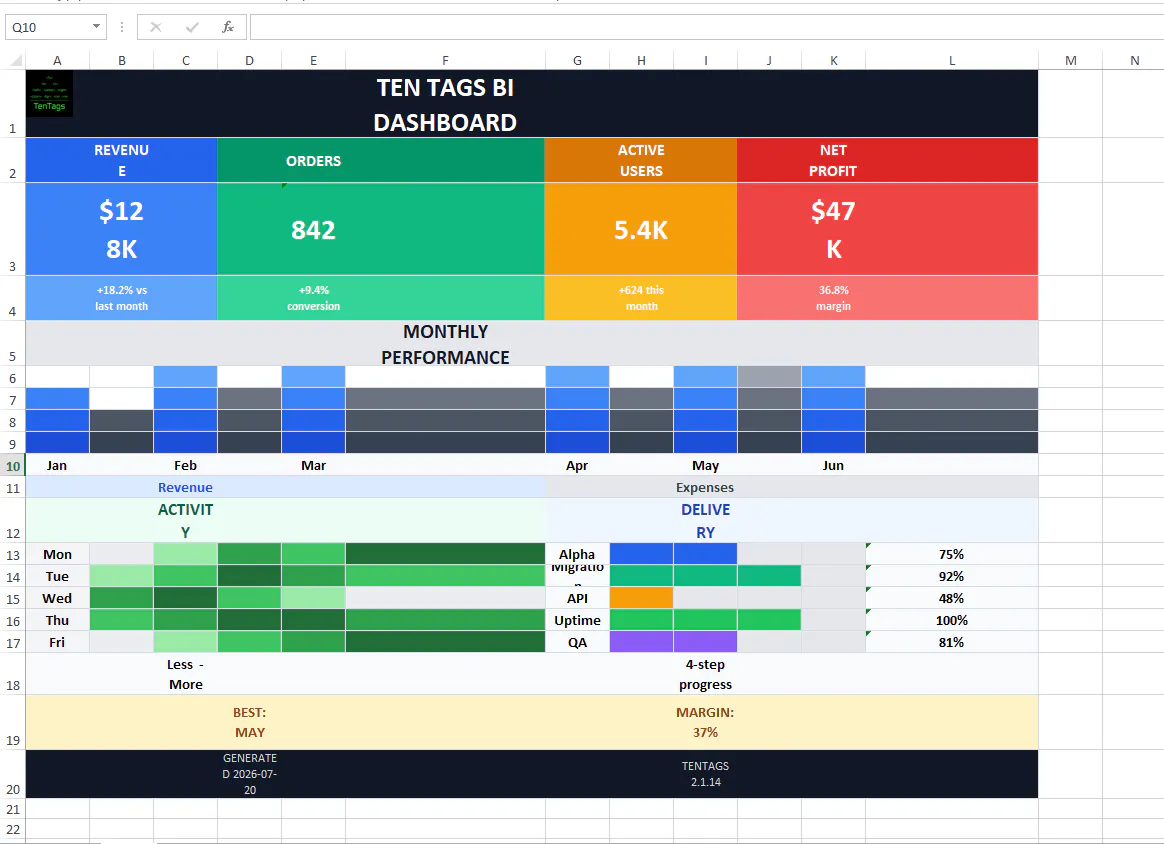Viewport: 1164px width, 844px height.
Task: Click inside the formula bar input
Action: coord(707,27)
